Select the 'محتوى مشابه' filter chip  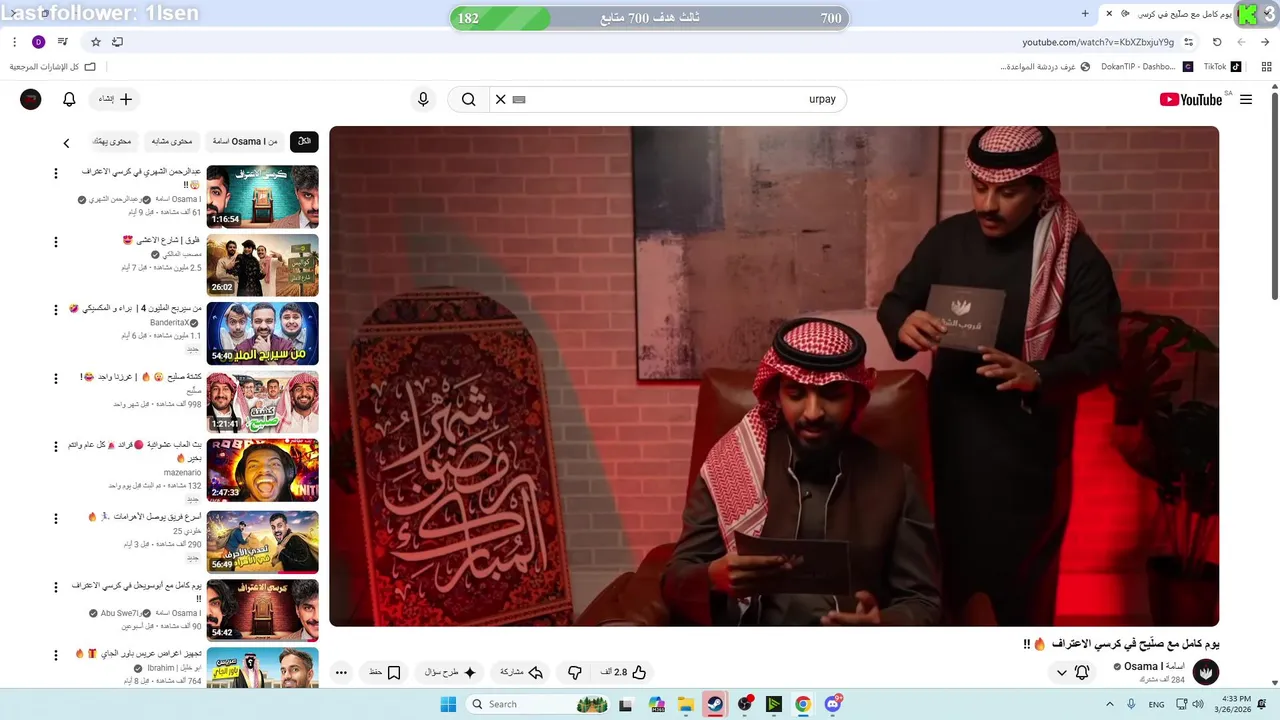click(x=172, y=142)
